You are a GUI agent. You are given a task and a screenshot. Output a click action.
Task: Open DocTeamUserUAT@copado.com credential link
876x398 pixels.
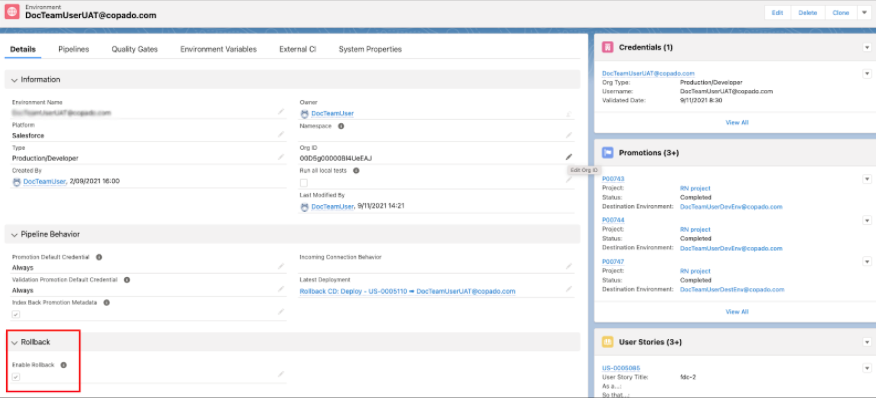click(x=648, y=73)
